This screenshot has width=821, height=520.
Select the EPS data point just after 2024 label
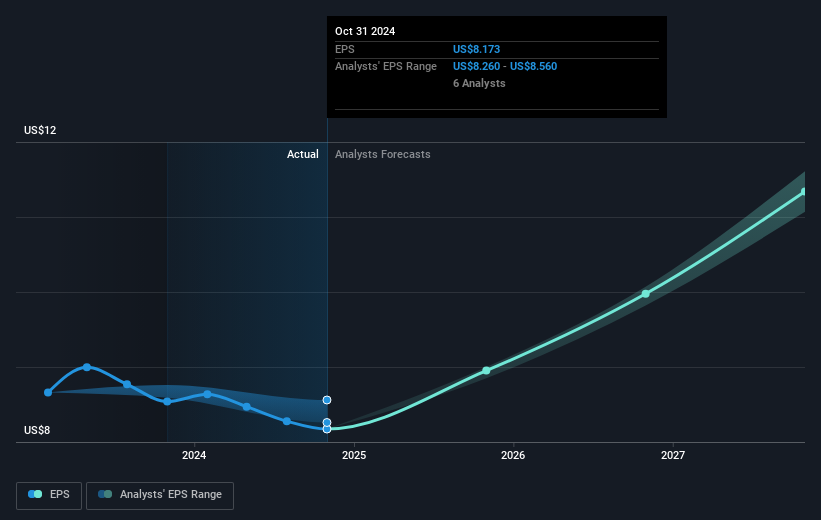pos(207,394)
